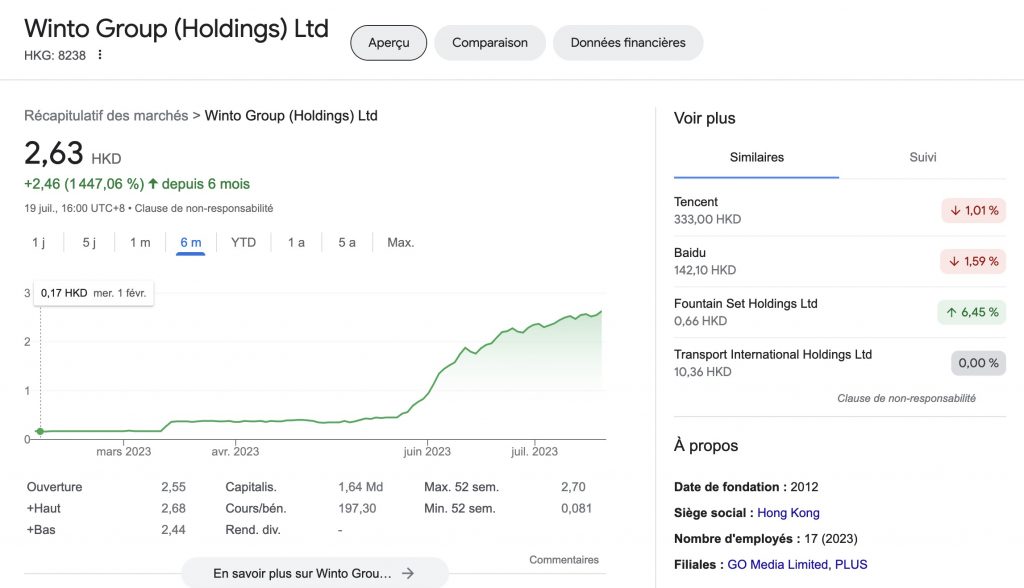This screenshot has height=588, width=1024.
Task: Select the 1 j time range
Action: [x=39, y=242]
